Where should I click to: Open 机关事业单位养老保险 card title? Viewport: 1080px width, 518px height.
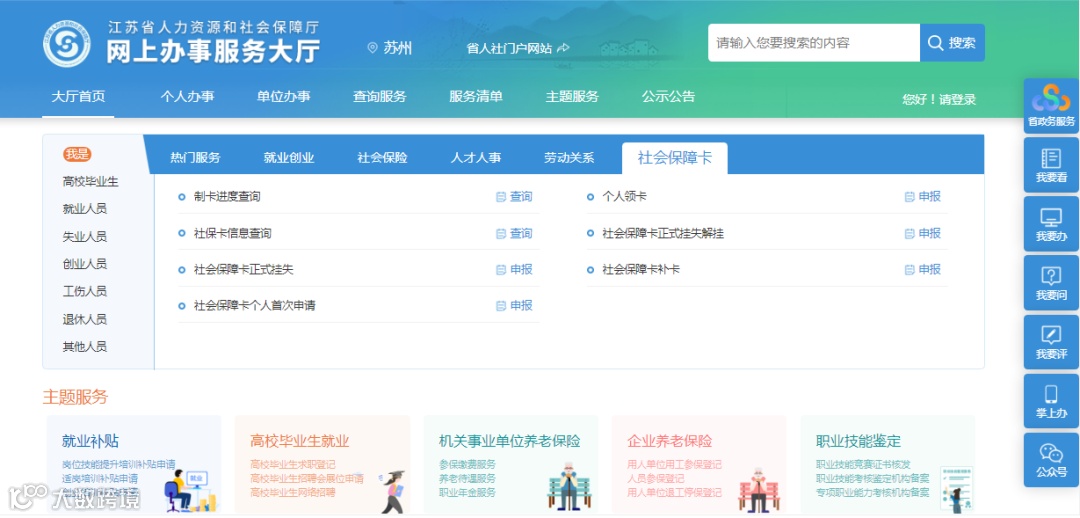pos(510,442)
